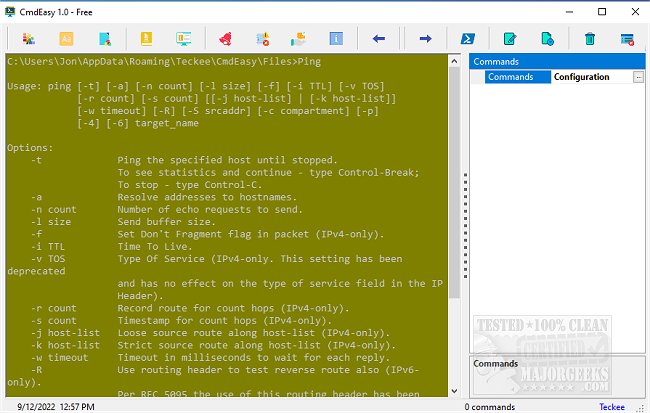Viewport: 650px width, 413px height.
Task: Open the Teckee link in status bar
Action: pyautogui.click(x=612, y=407)
